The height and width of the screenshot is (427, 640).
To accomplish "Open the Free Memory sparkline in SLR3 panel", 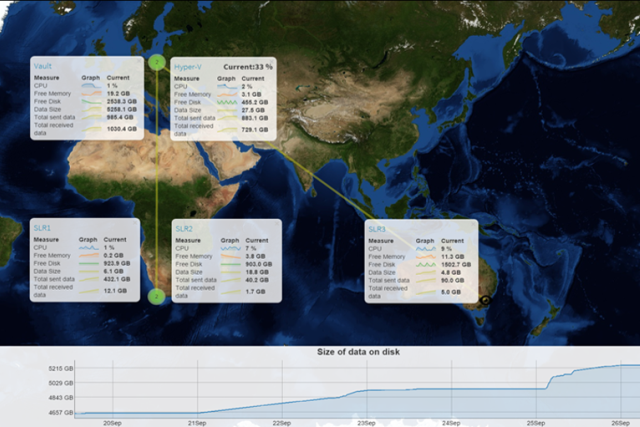I will click(x=425, y=256).
